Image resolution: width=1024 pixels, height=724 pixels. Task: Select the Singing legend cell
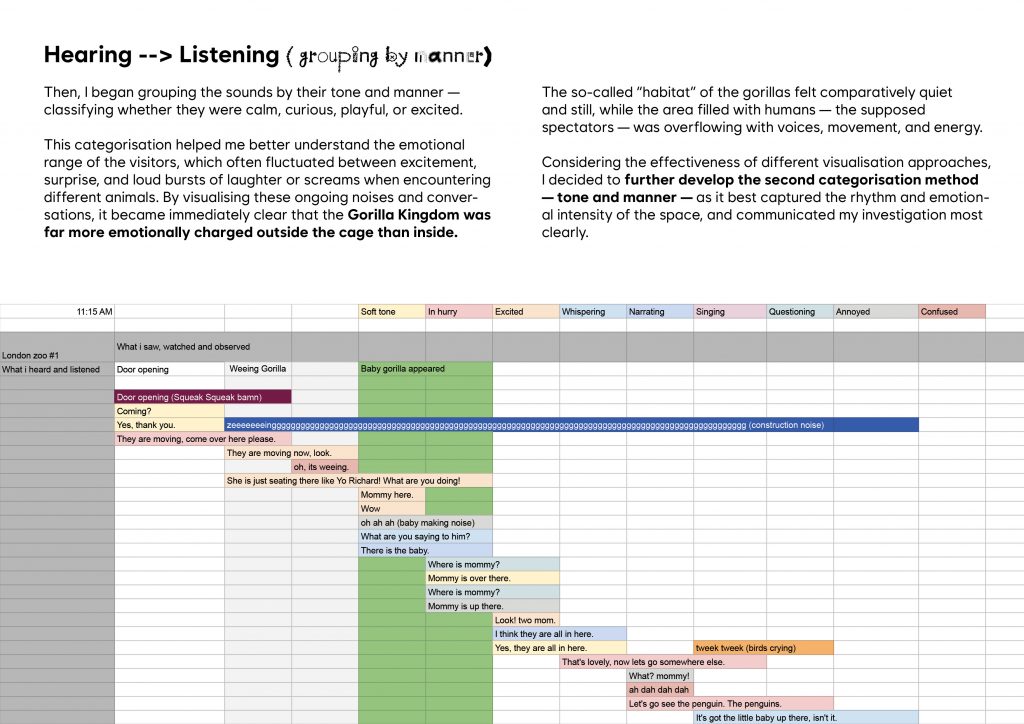(729, 312)
